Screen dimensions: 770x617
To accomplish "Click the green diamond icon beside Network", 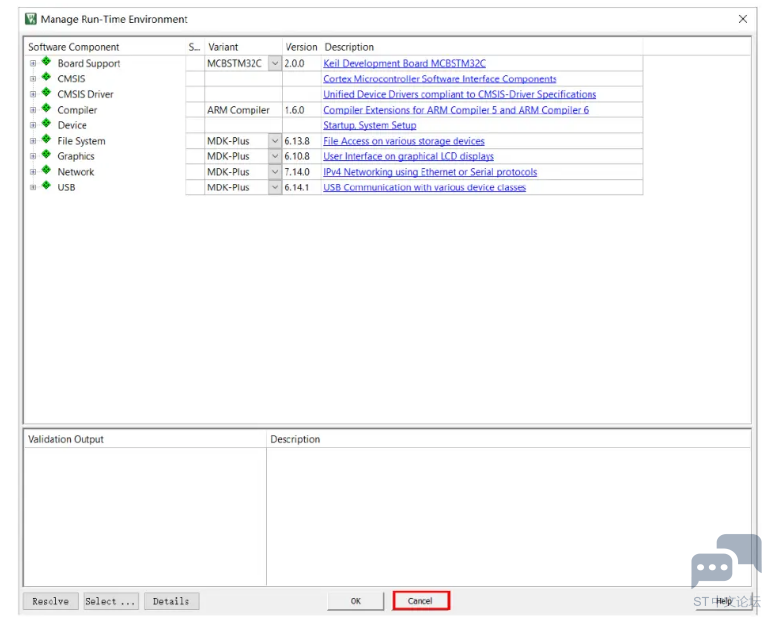I will [x=46, y=170].
